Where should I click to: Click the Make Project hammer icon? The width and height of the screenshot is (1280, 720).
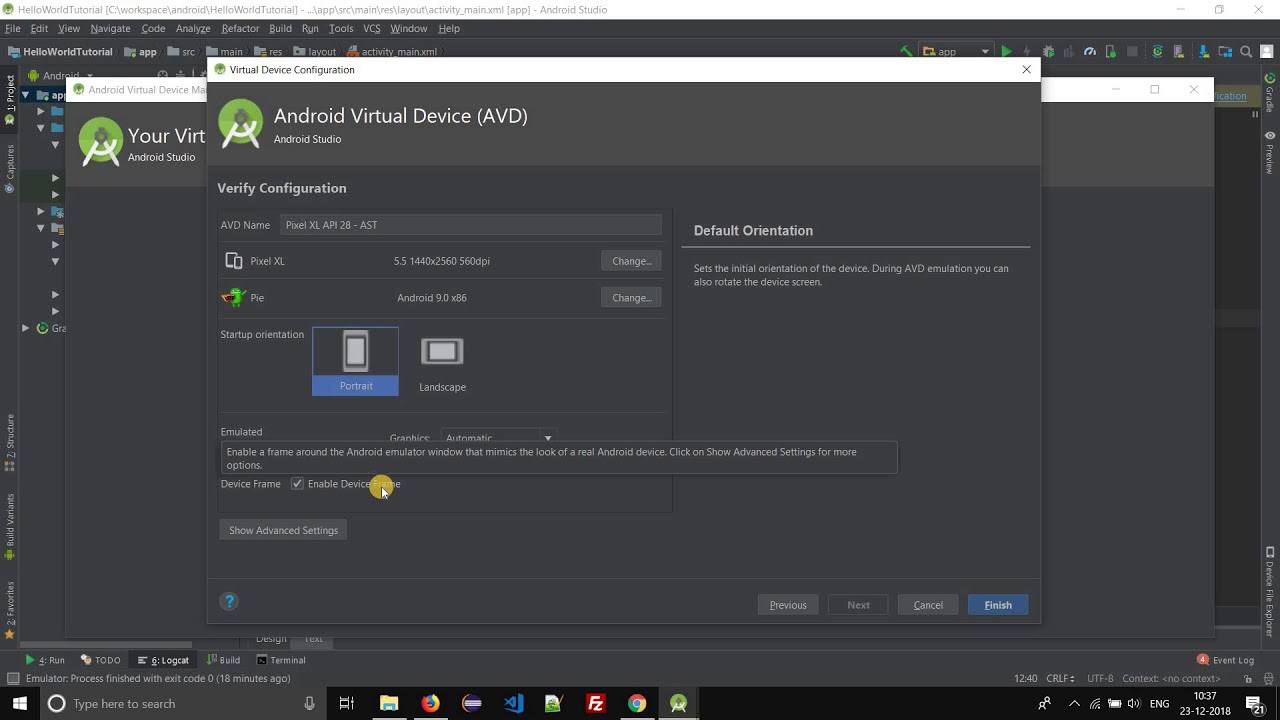[x=906, y=52]
